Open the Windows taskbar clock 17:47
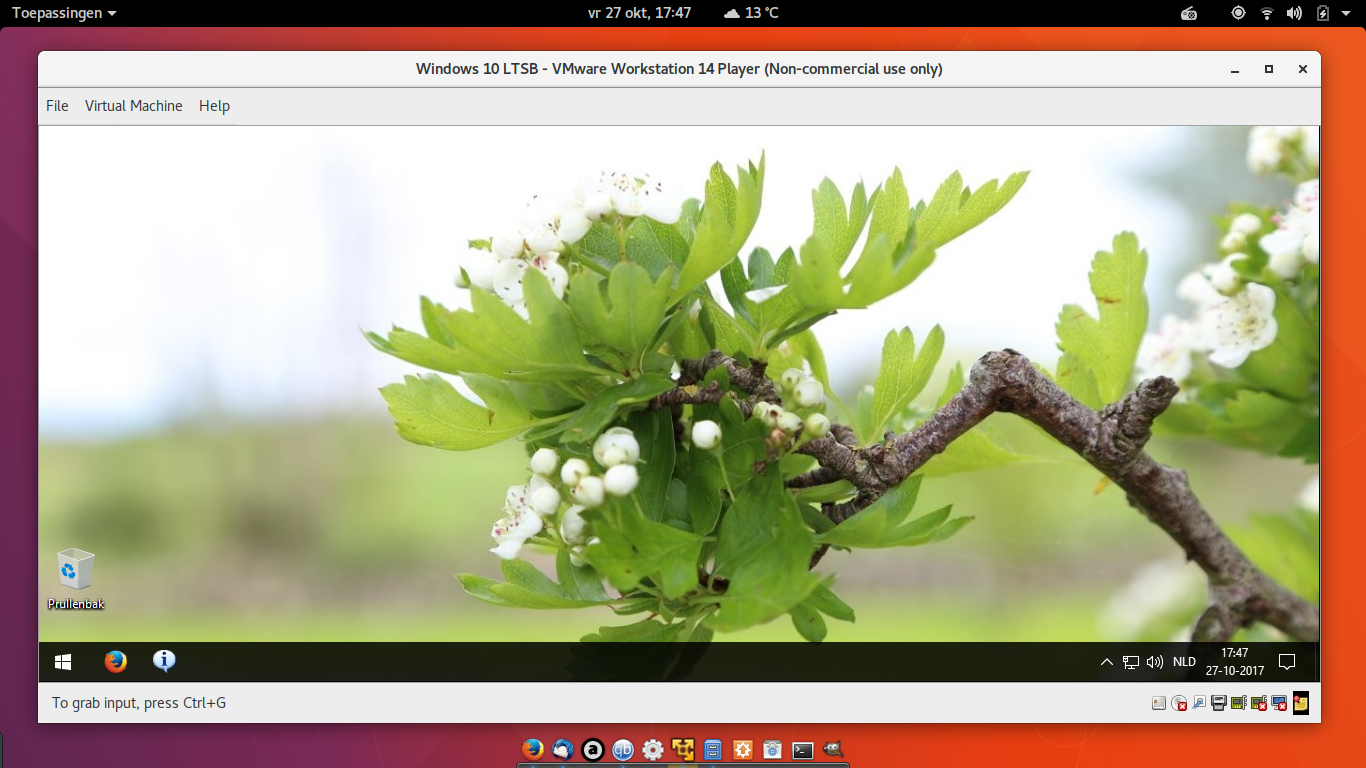The height and width of the screenshot is (768, 1366). click(1235, 661)
